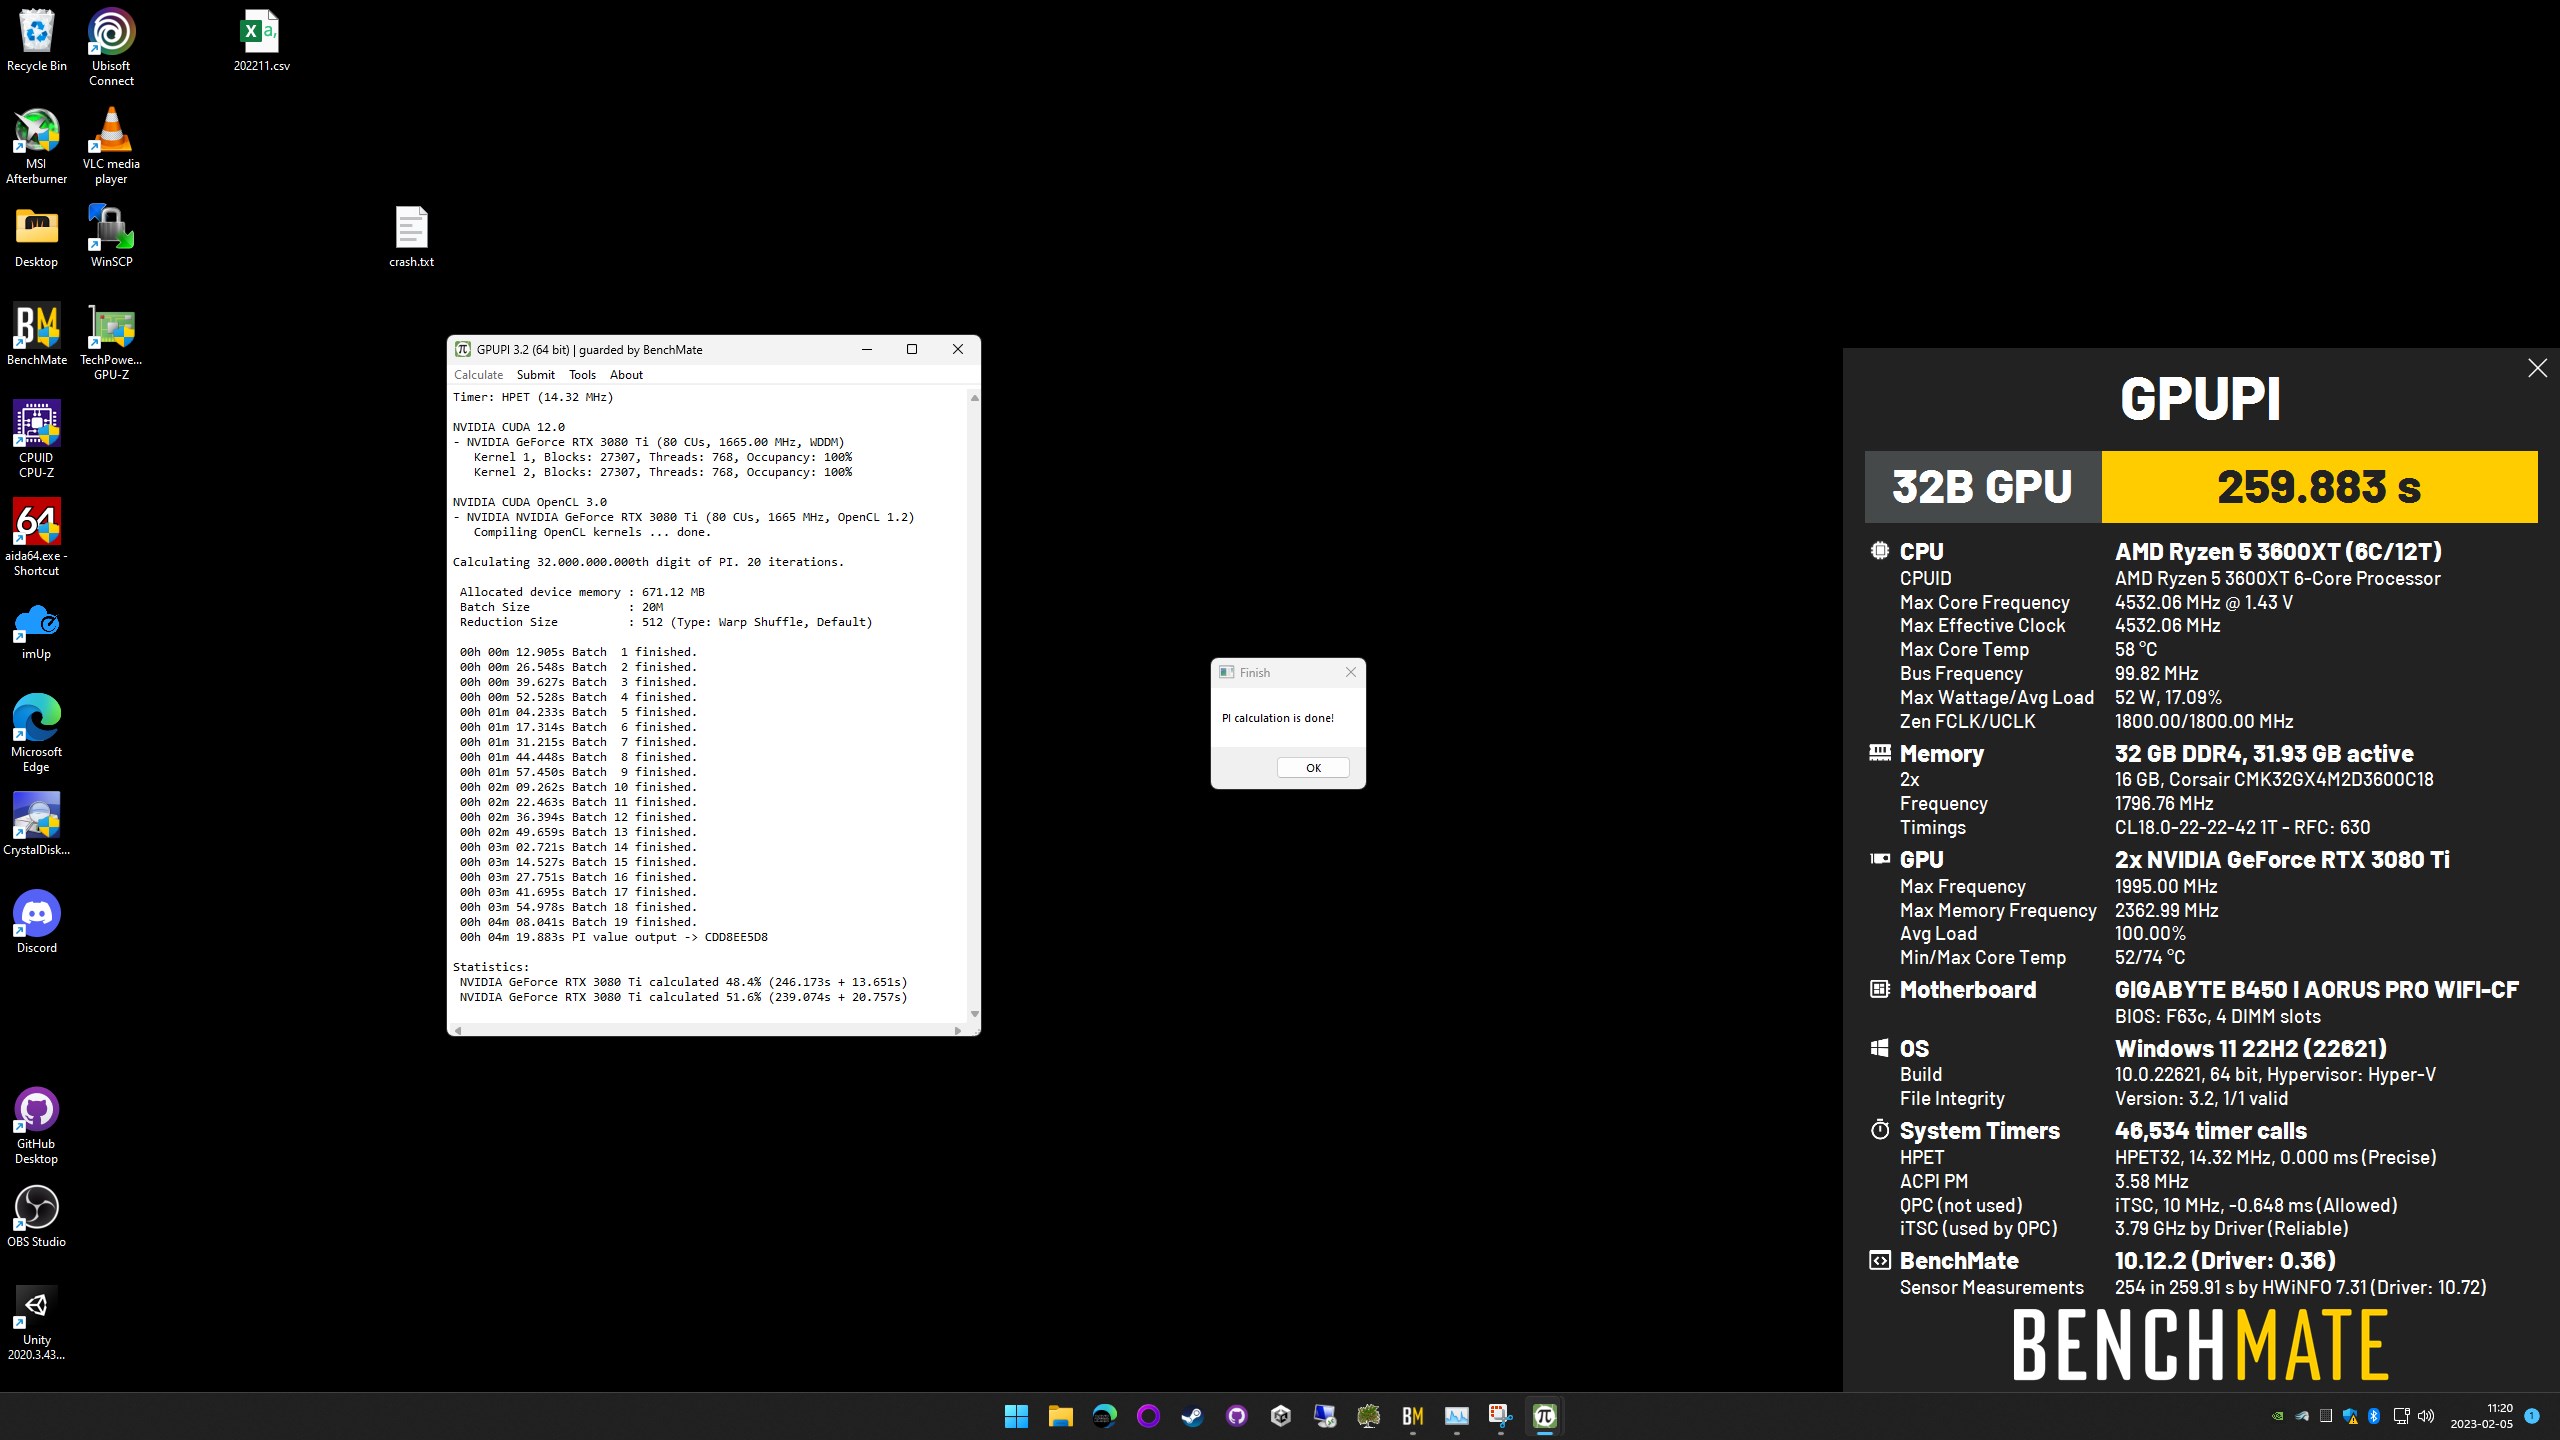Open the Snipping Tool taskbar icon
The width and height of the screenshot is (2560, 1440).
click(x=1500, y=1416)
